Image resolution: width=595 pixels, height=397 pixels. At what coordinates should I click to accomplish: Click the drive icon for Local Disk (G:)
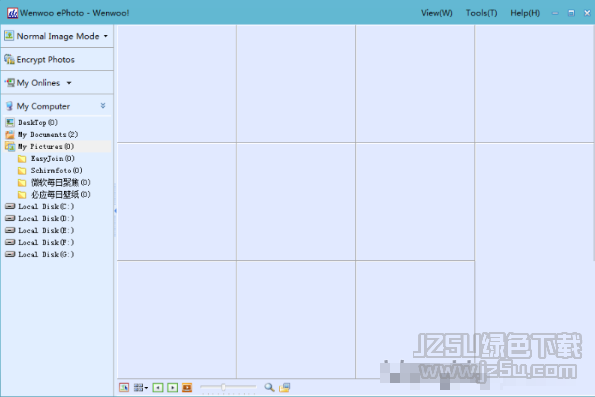click(x=10, y=254)
